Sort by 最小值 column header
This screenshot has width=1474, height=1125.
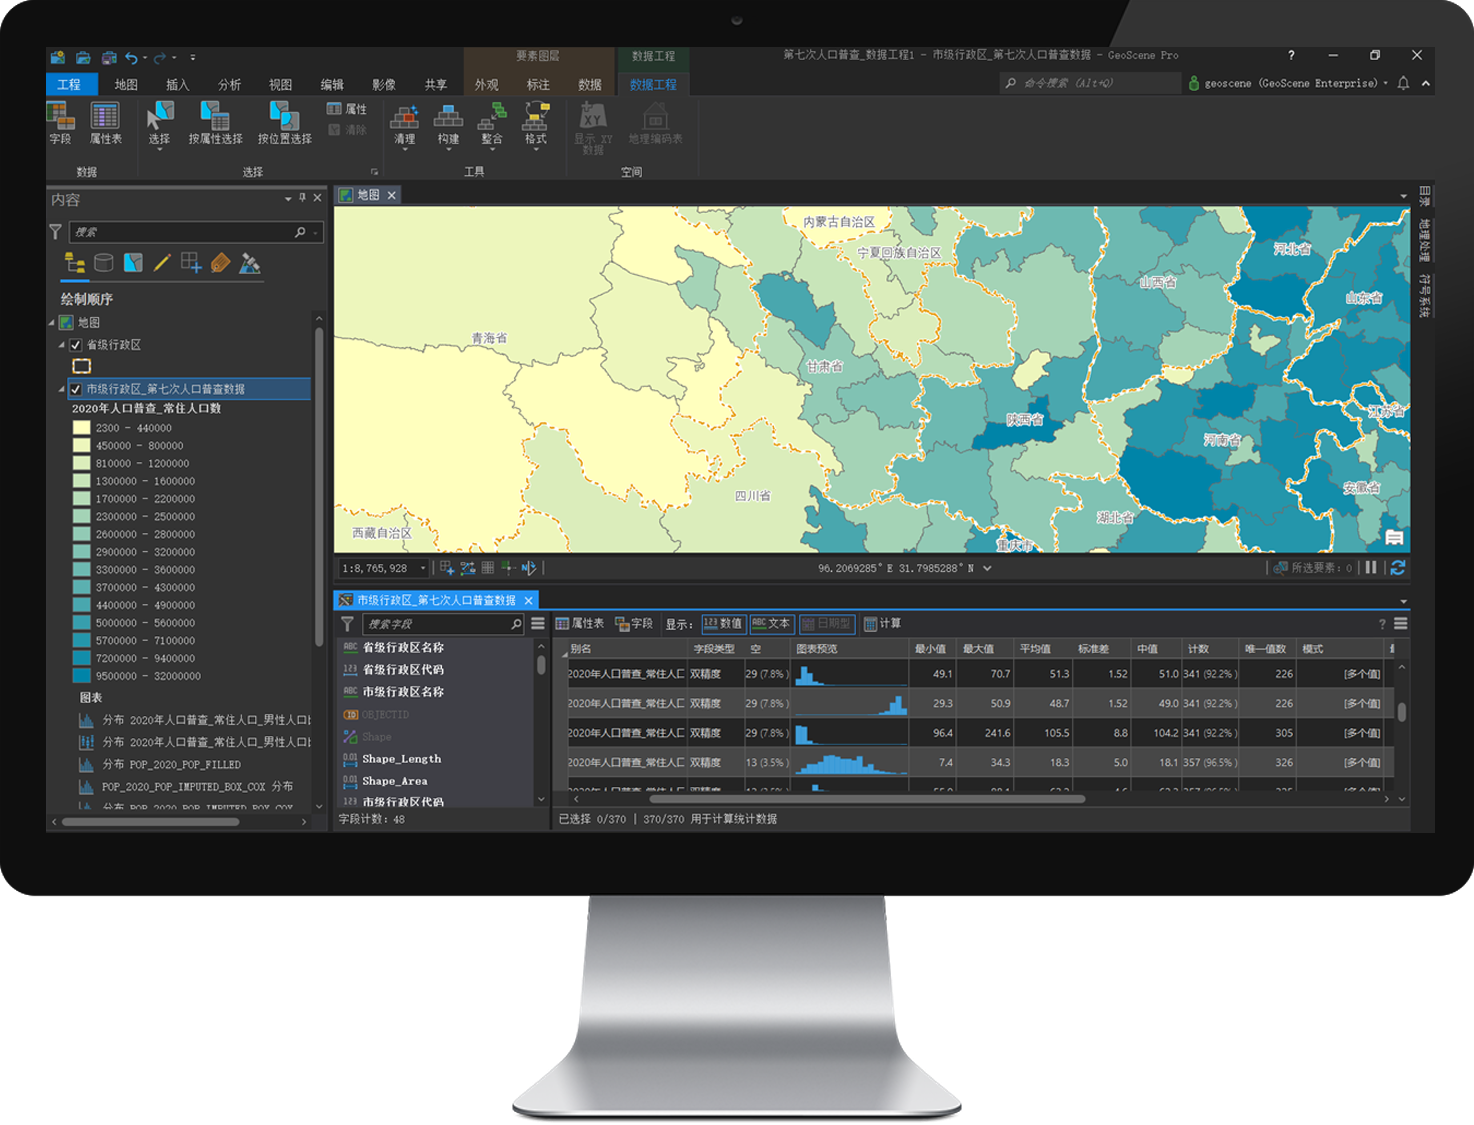[931, 649]
